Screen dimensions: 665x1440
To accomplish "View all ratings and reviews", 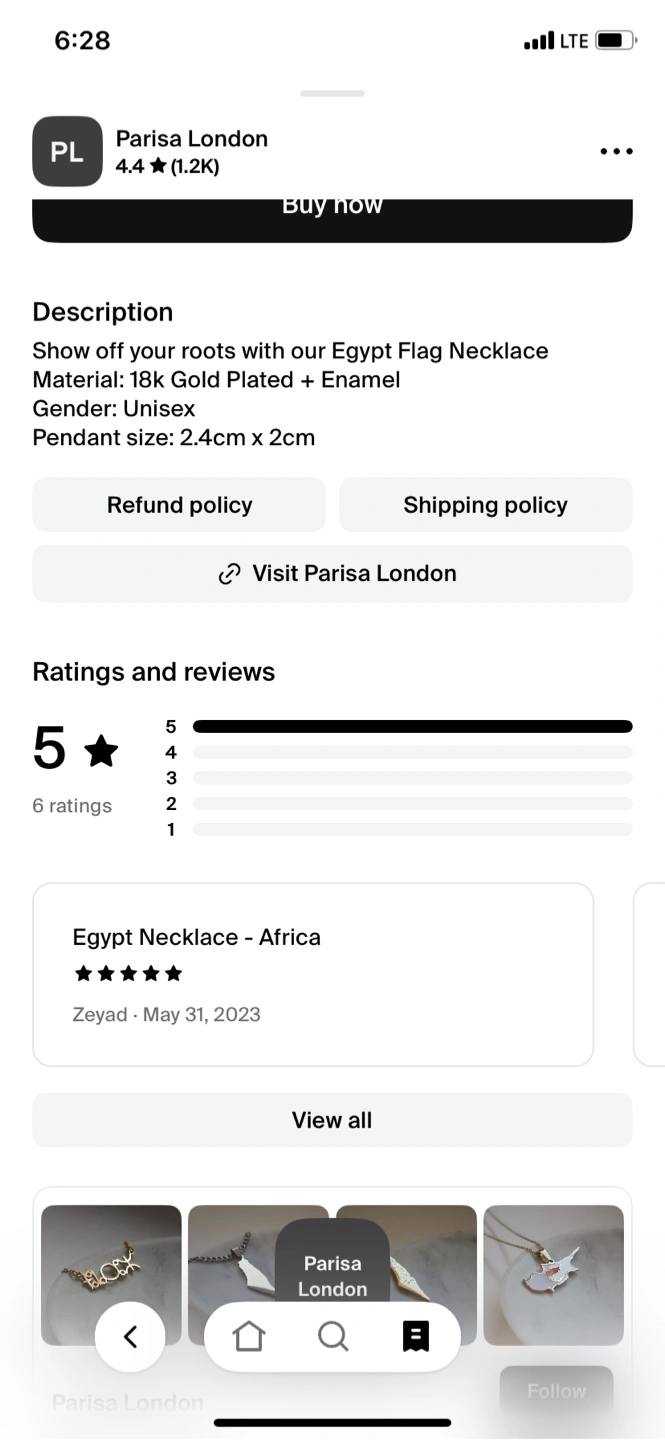I will [x=332, y=1120].
